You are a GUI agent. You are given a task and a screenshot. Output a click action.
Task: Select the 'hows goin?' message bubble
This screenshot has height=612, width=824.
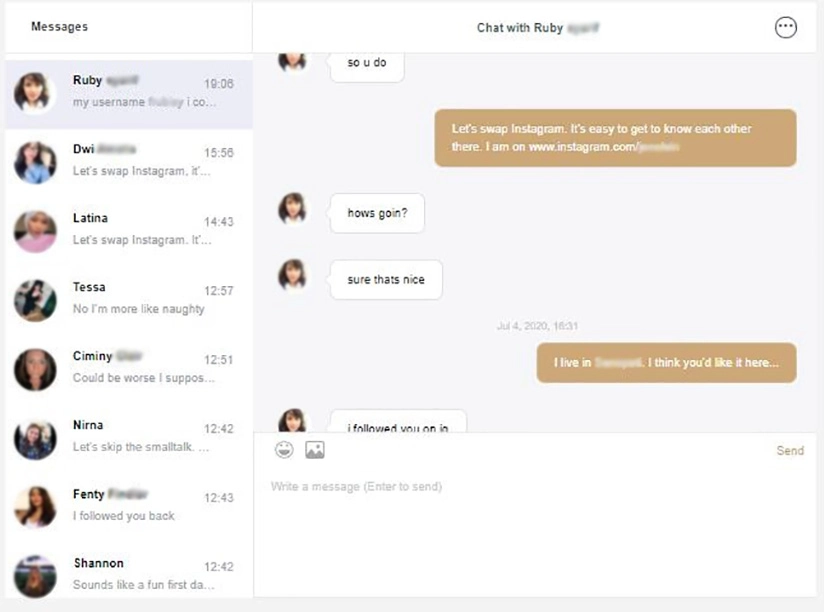tap(376, 212)
